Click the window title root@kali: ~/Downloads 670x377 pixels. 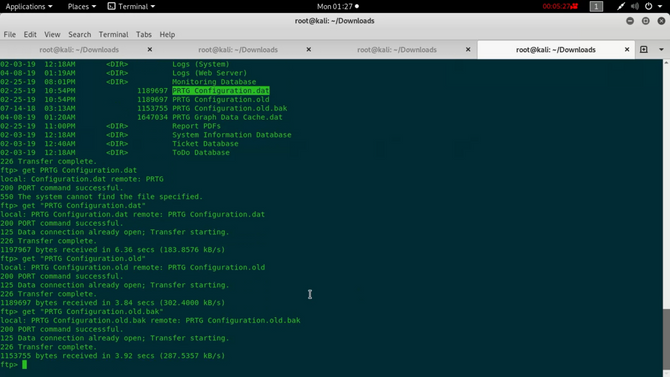click(x=335, y=21)
